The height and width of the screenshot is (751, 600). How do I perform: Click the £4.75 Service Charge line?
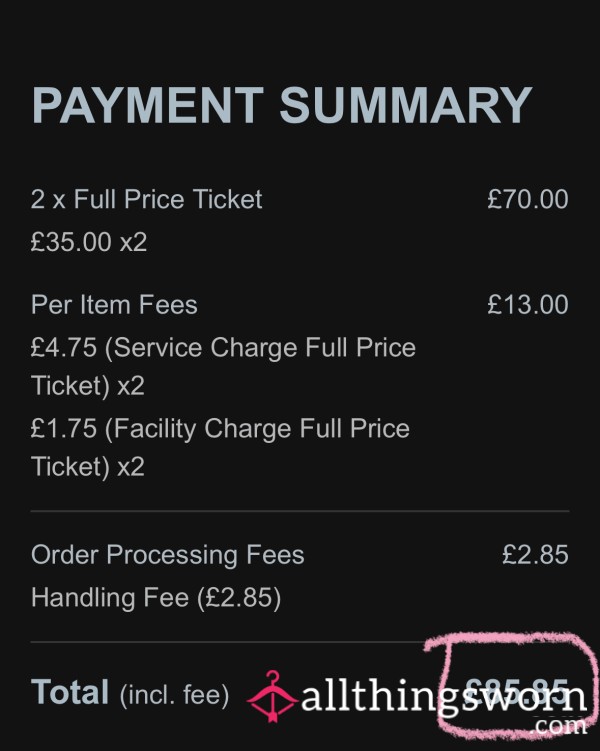pos(223,366)
